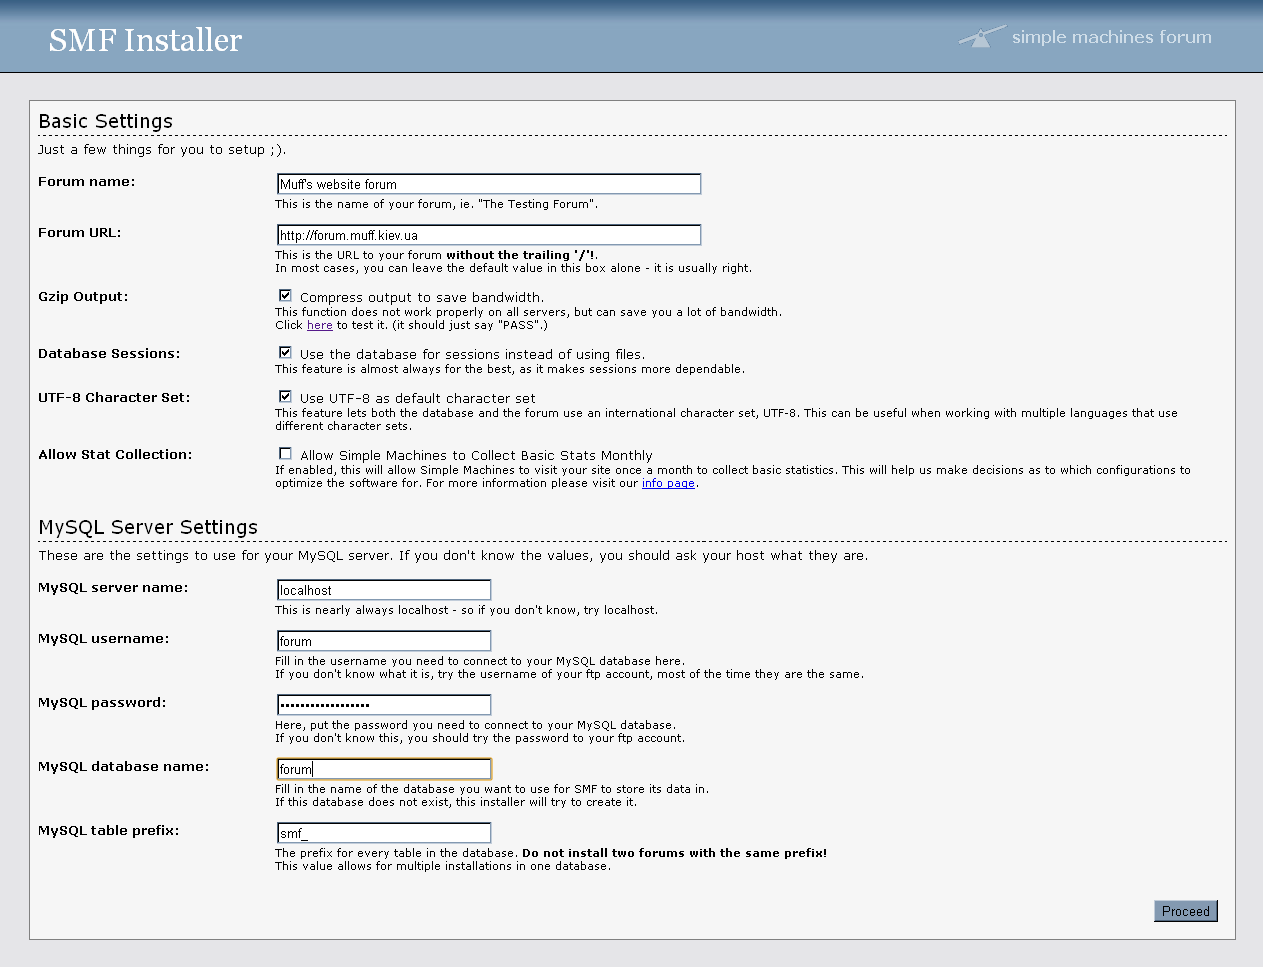Screen dimensions: 1263x967
Task: Click the 'UTF-8 Character Set:' label
Action: [x=114, y=398]
